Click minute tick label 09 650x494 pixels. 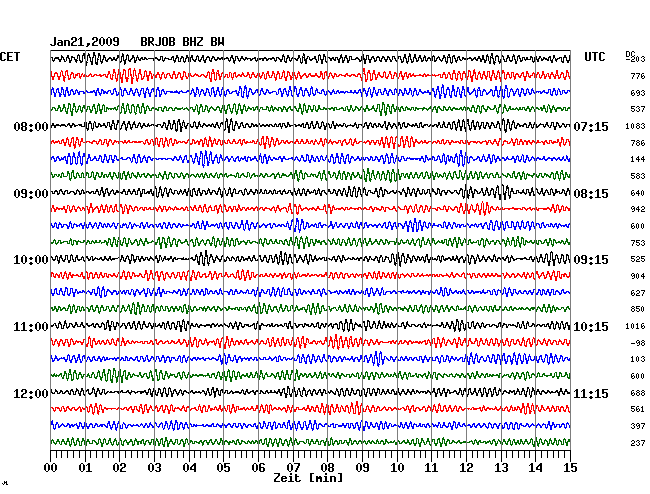(362, 468)
